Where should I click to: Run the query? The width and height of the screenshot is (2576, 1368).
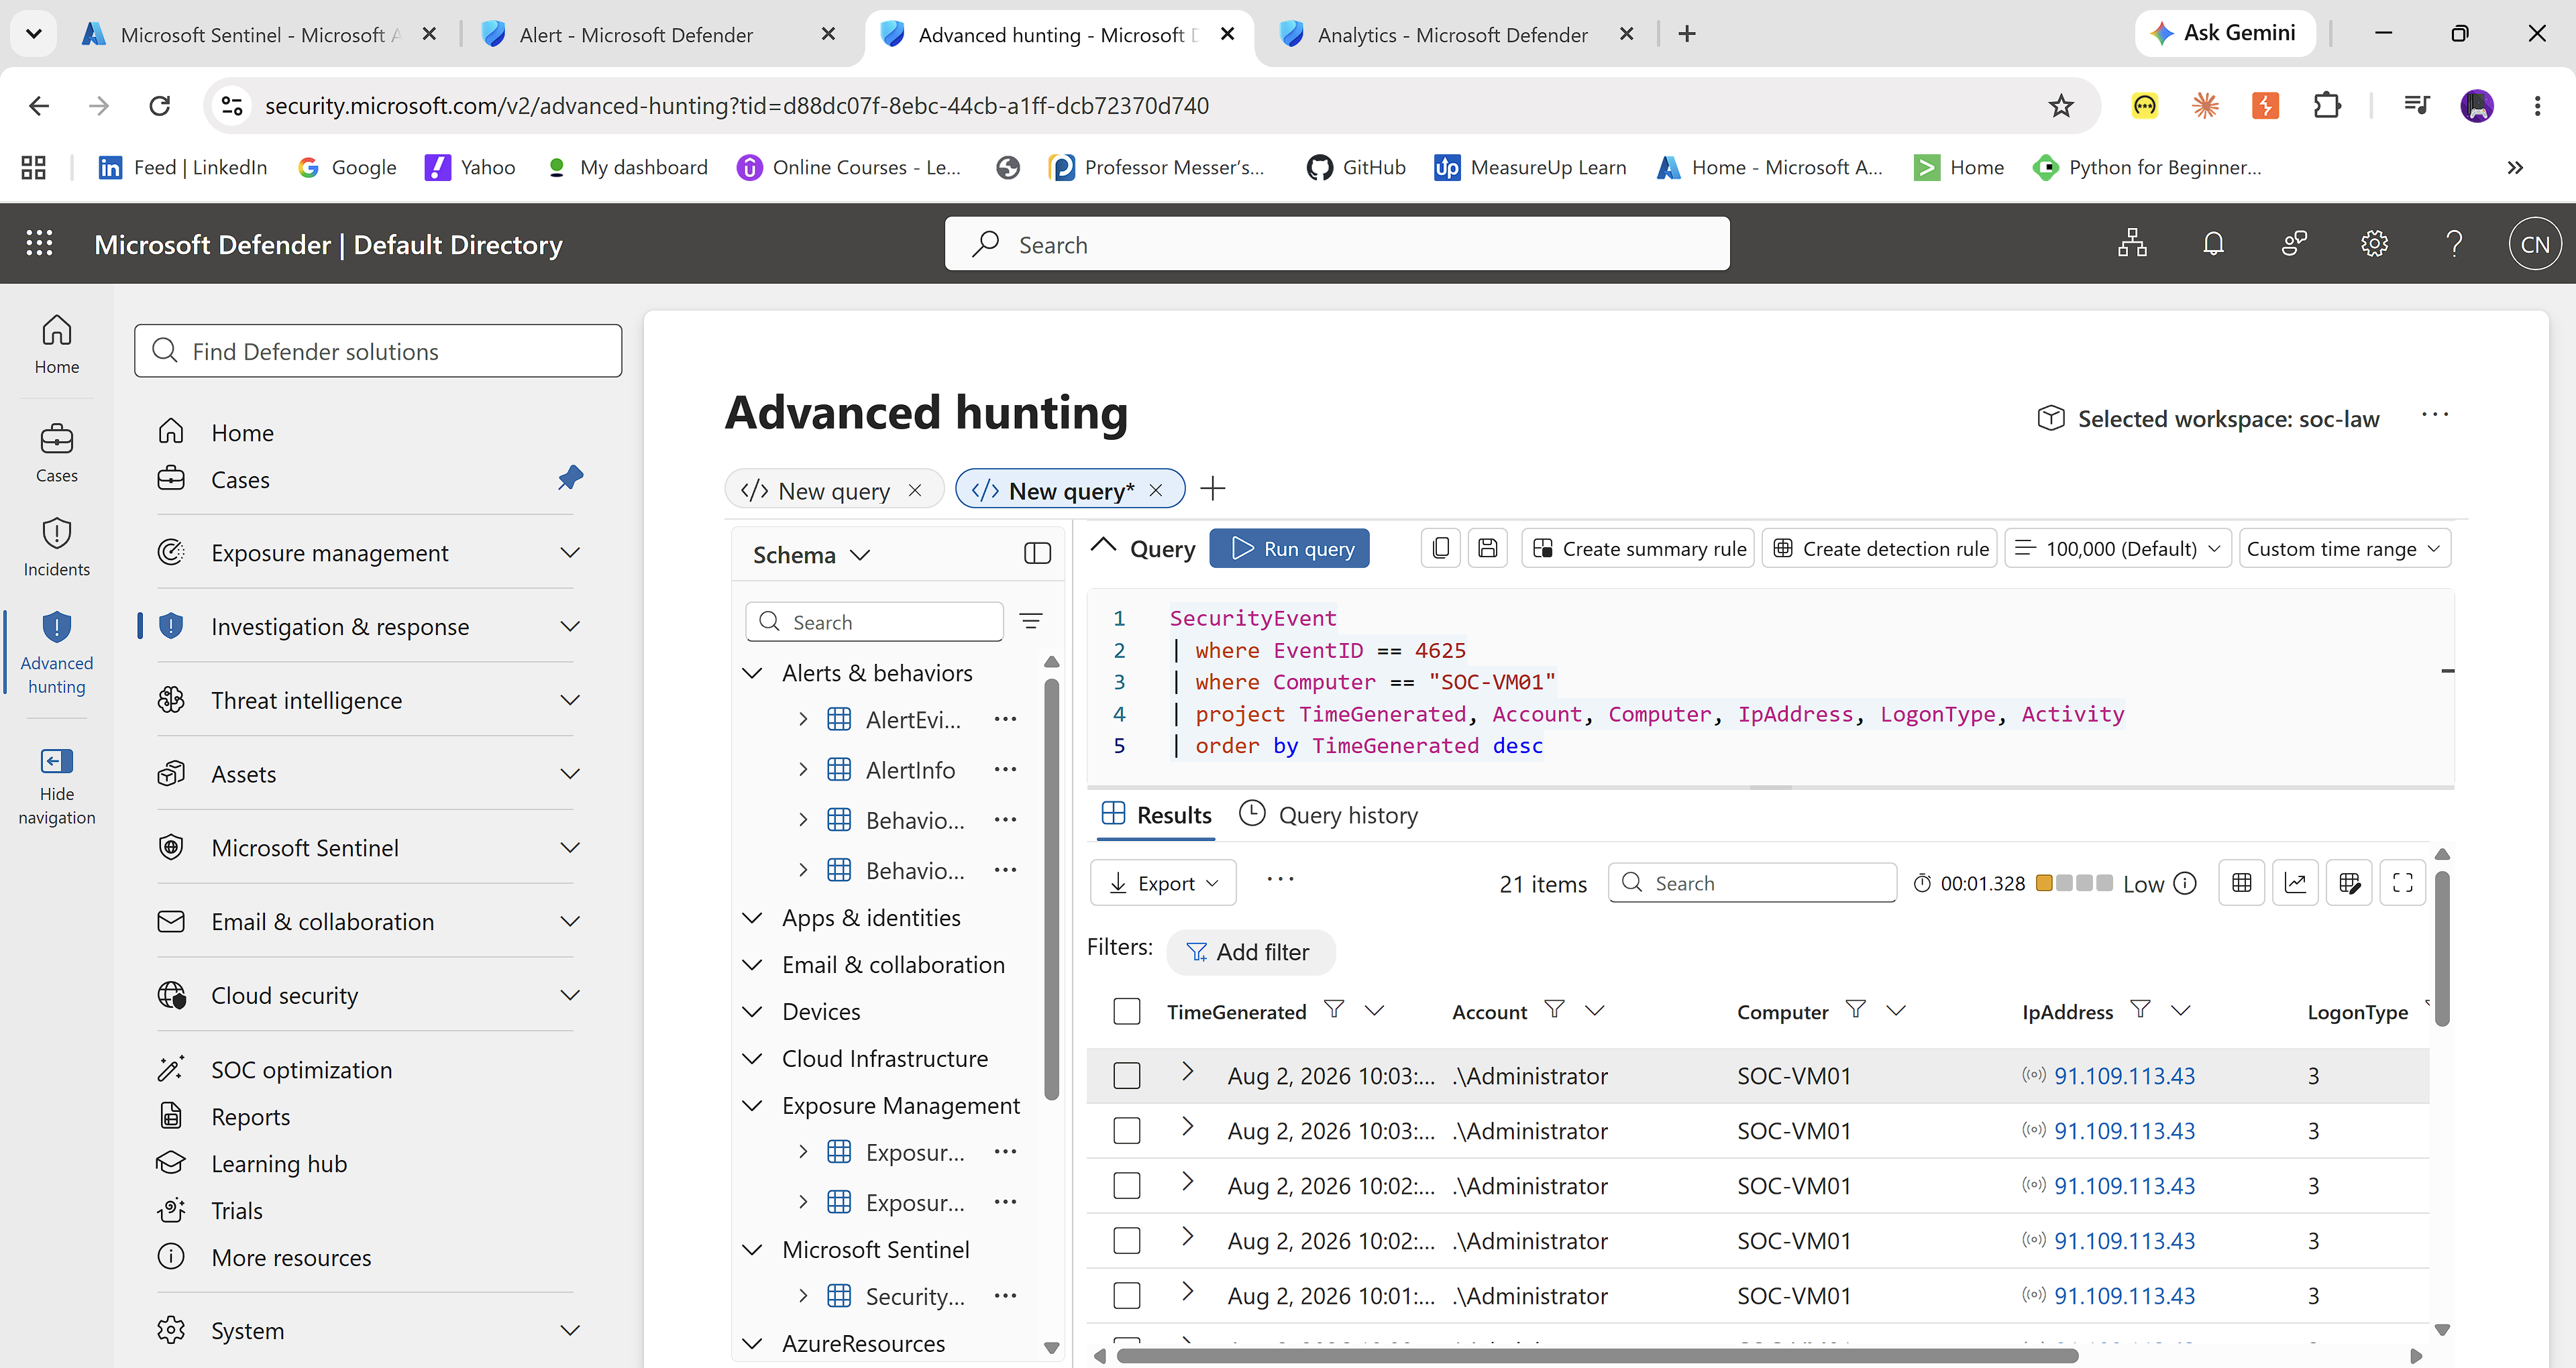tap(1290, 548)
